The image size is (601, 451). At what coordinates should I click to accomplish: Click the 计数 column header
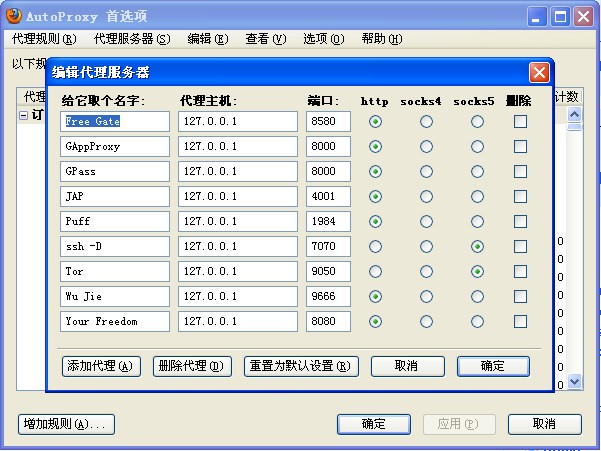(x=567, y=97)
